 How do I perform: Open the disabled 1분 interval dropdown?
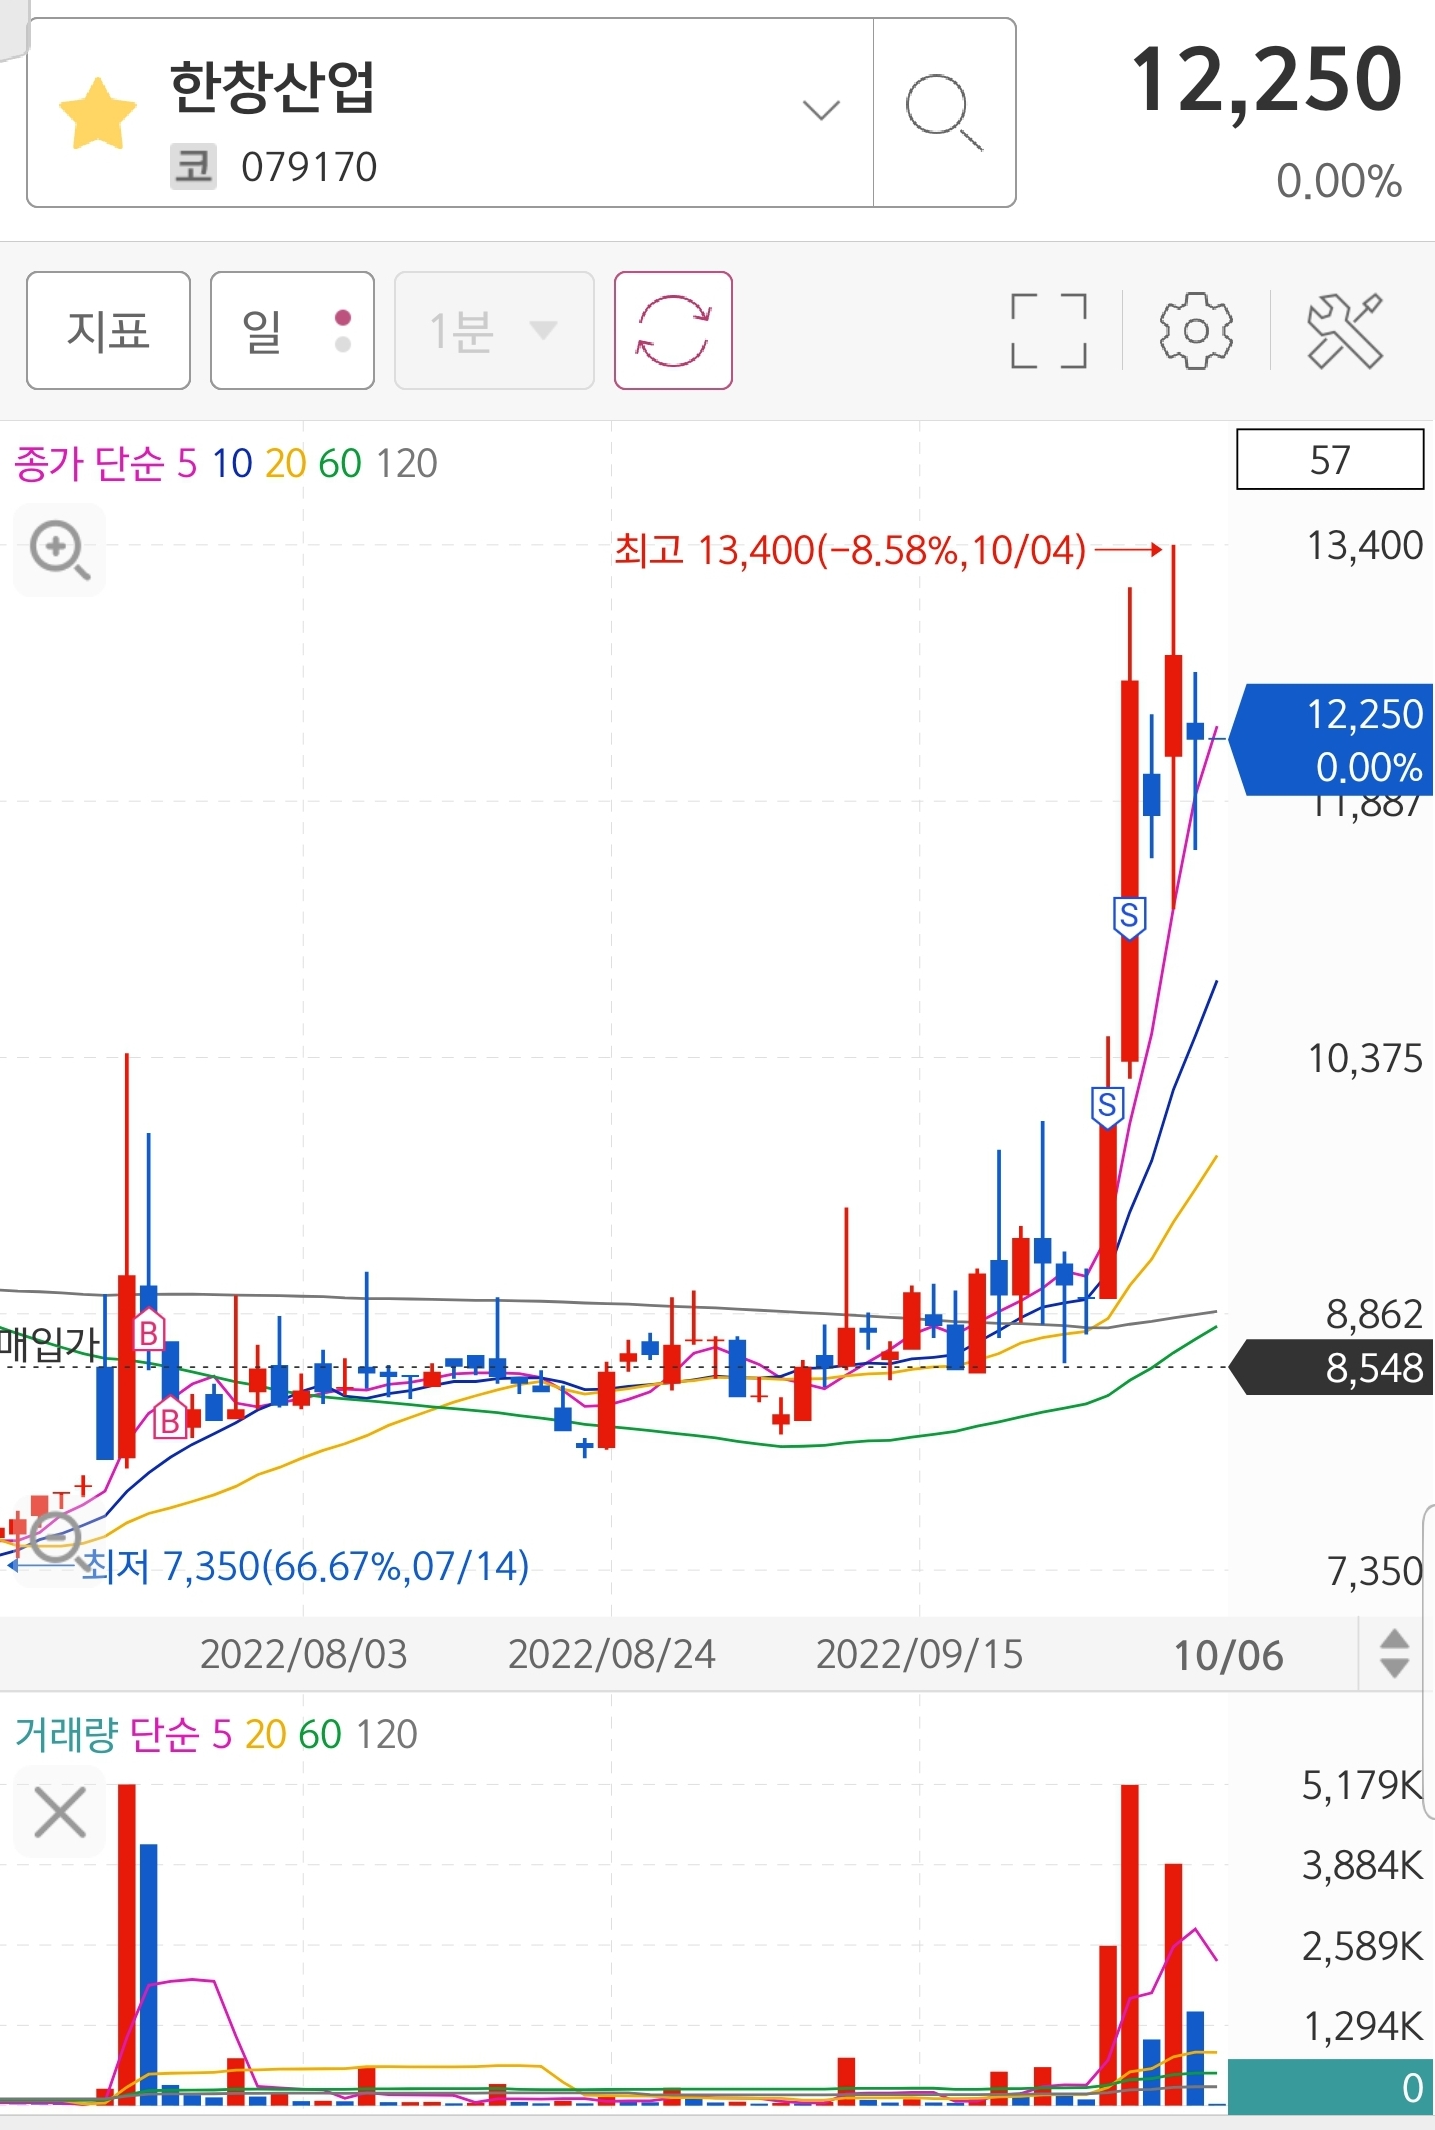pos(494,330)
